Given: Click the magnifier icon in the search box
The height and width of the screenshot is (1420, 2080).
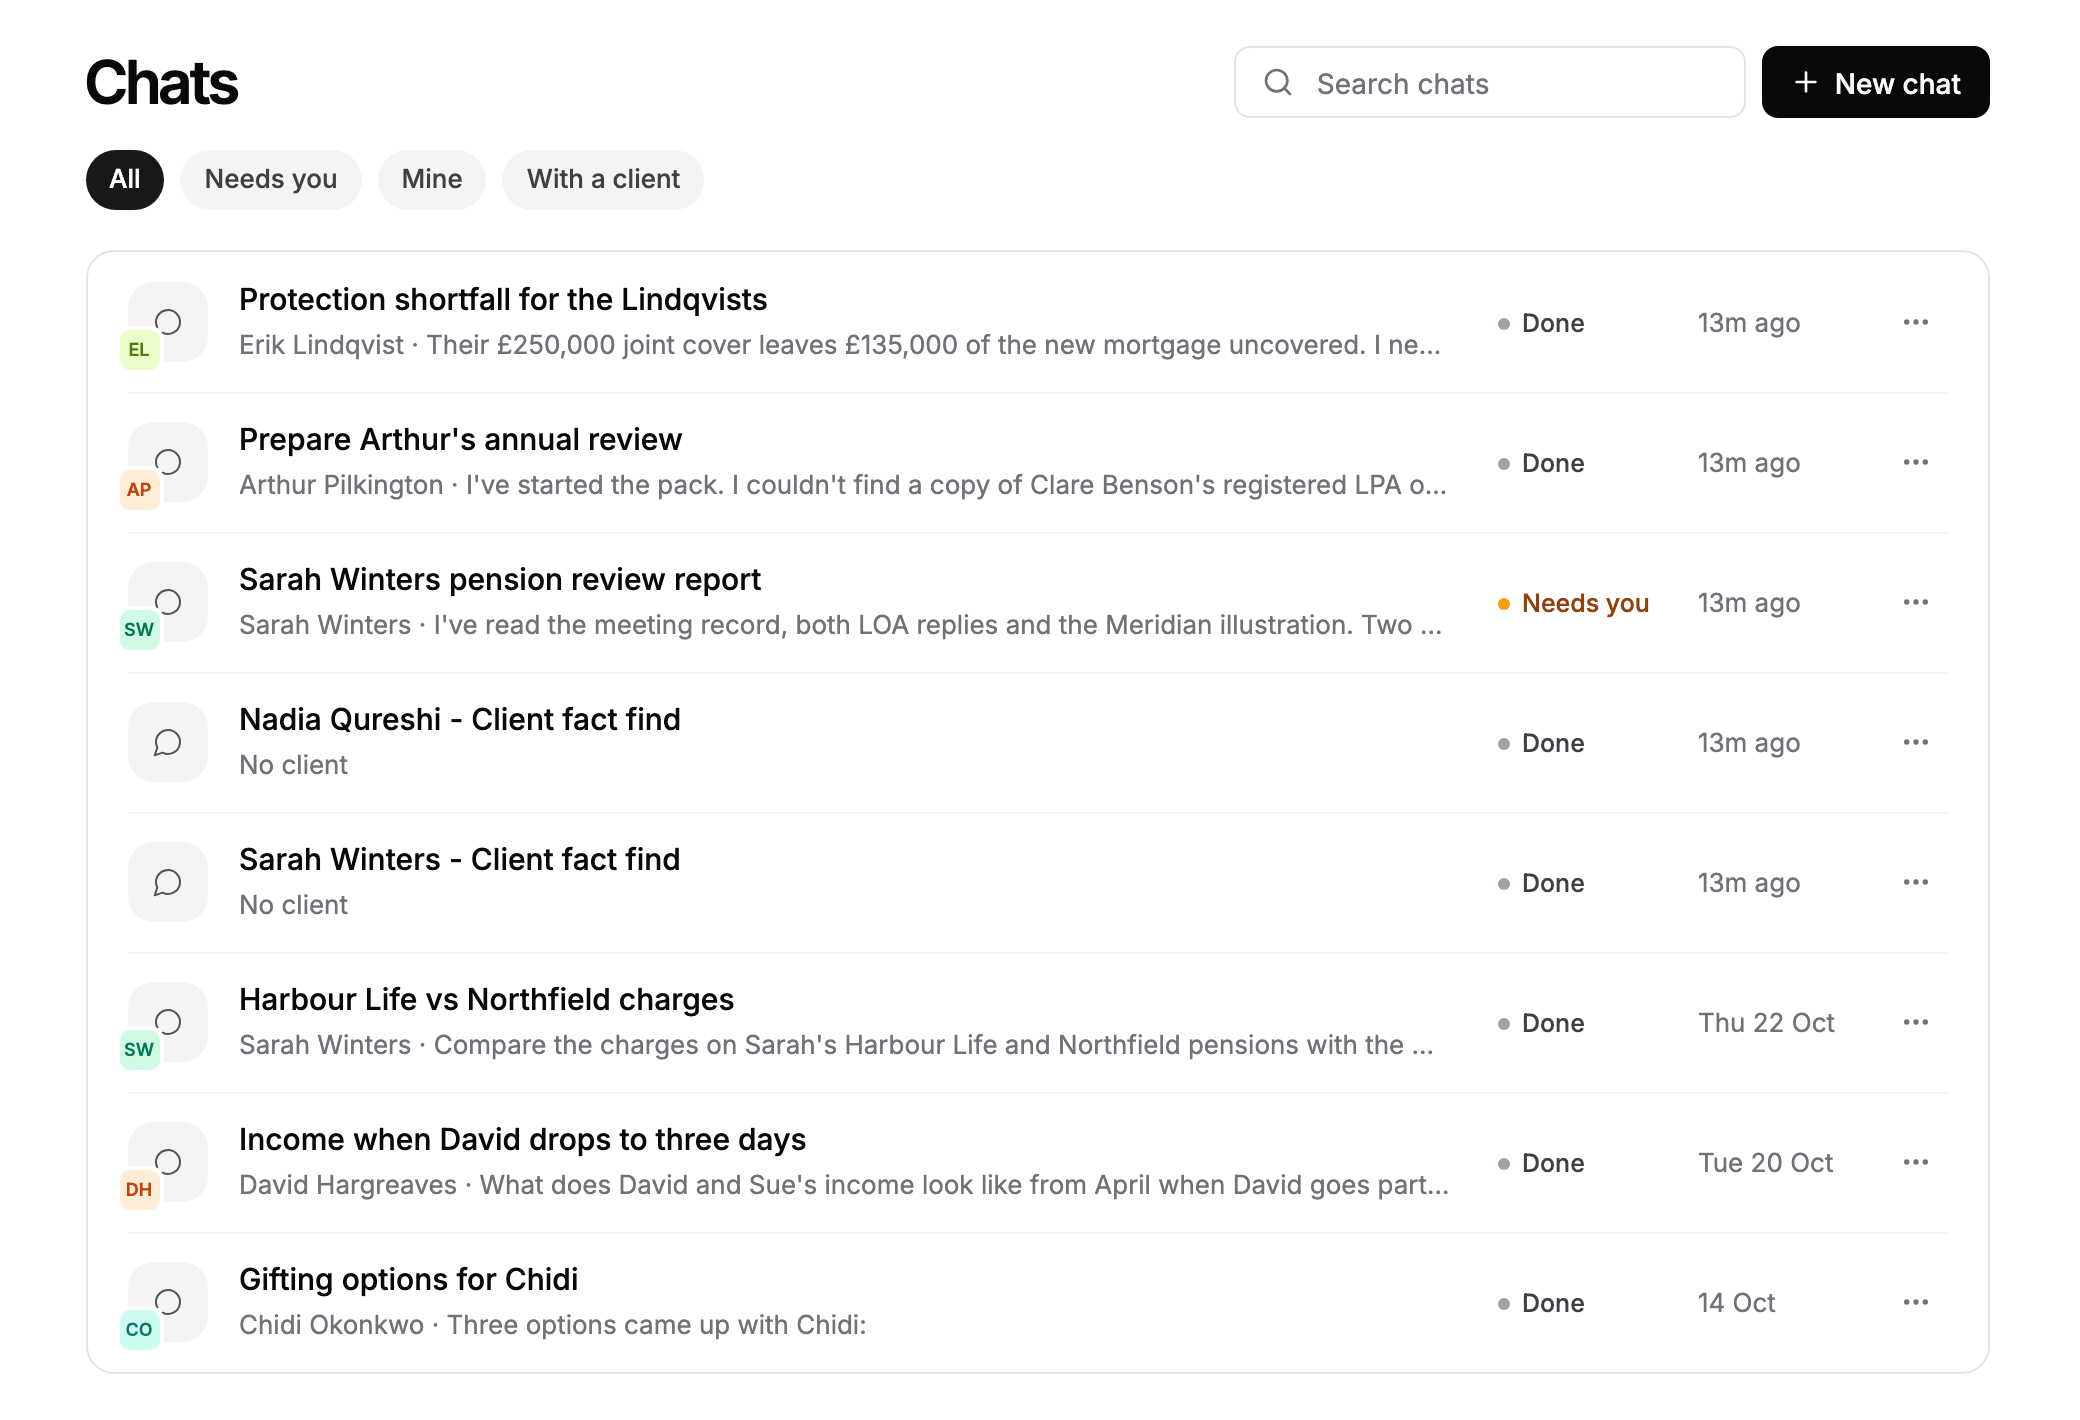Looking at the screenshot, I should click(x=1278, y=82).
